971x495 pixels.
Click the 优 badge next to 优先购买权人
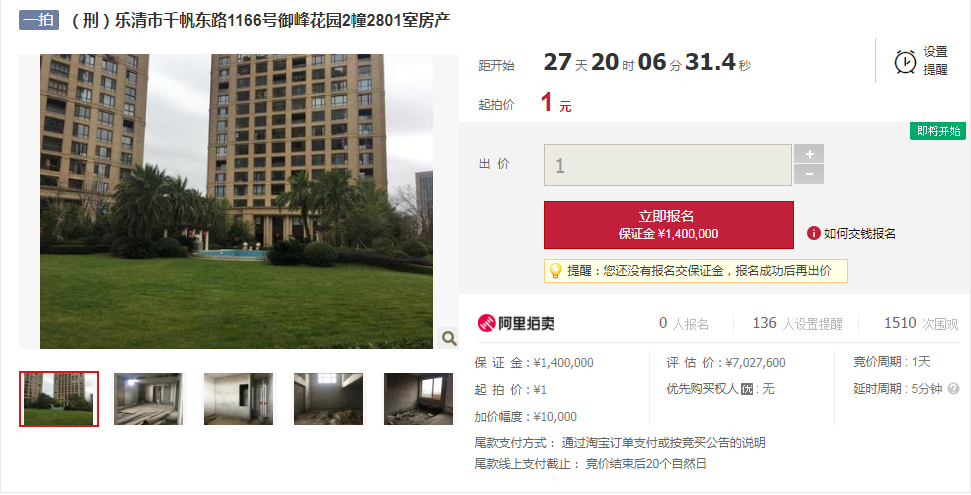747,389
